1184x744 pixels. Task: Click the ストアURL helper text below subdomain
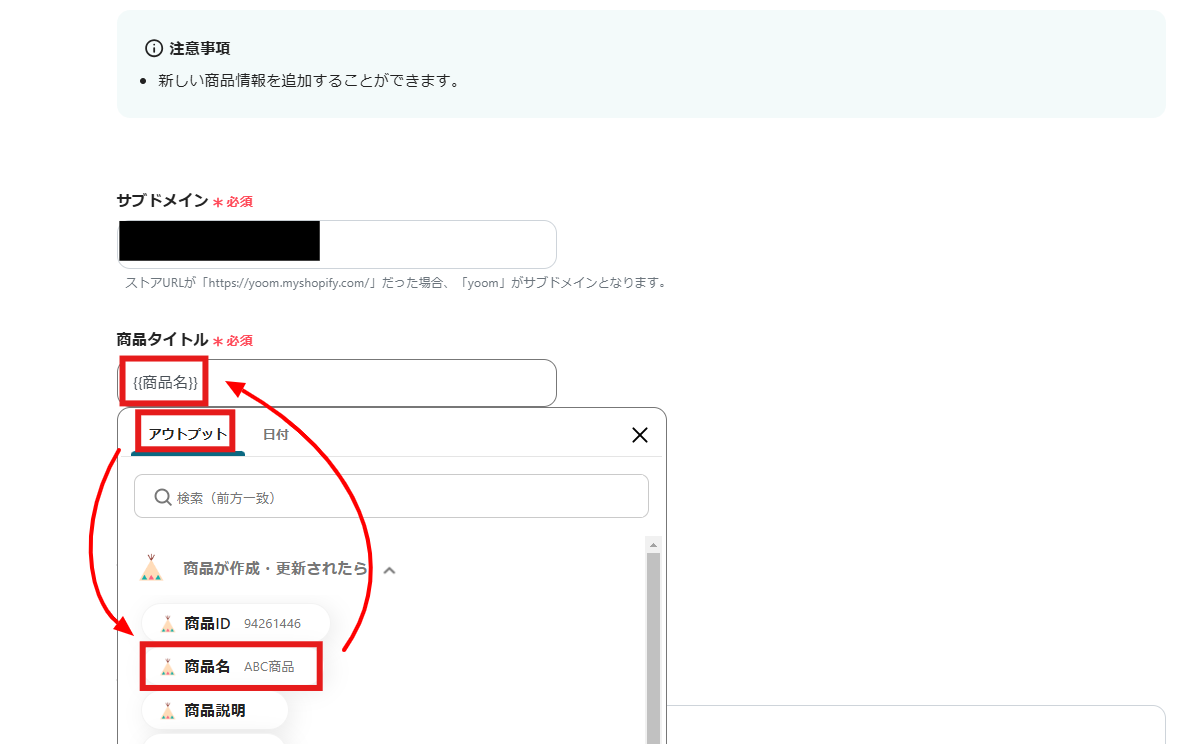396,282
